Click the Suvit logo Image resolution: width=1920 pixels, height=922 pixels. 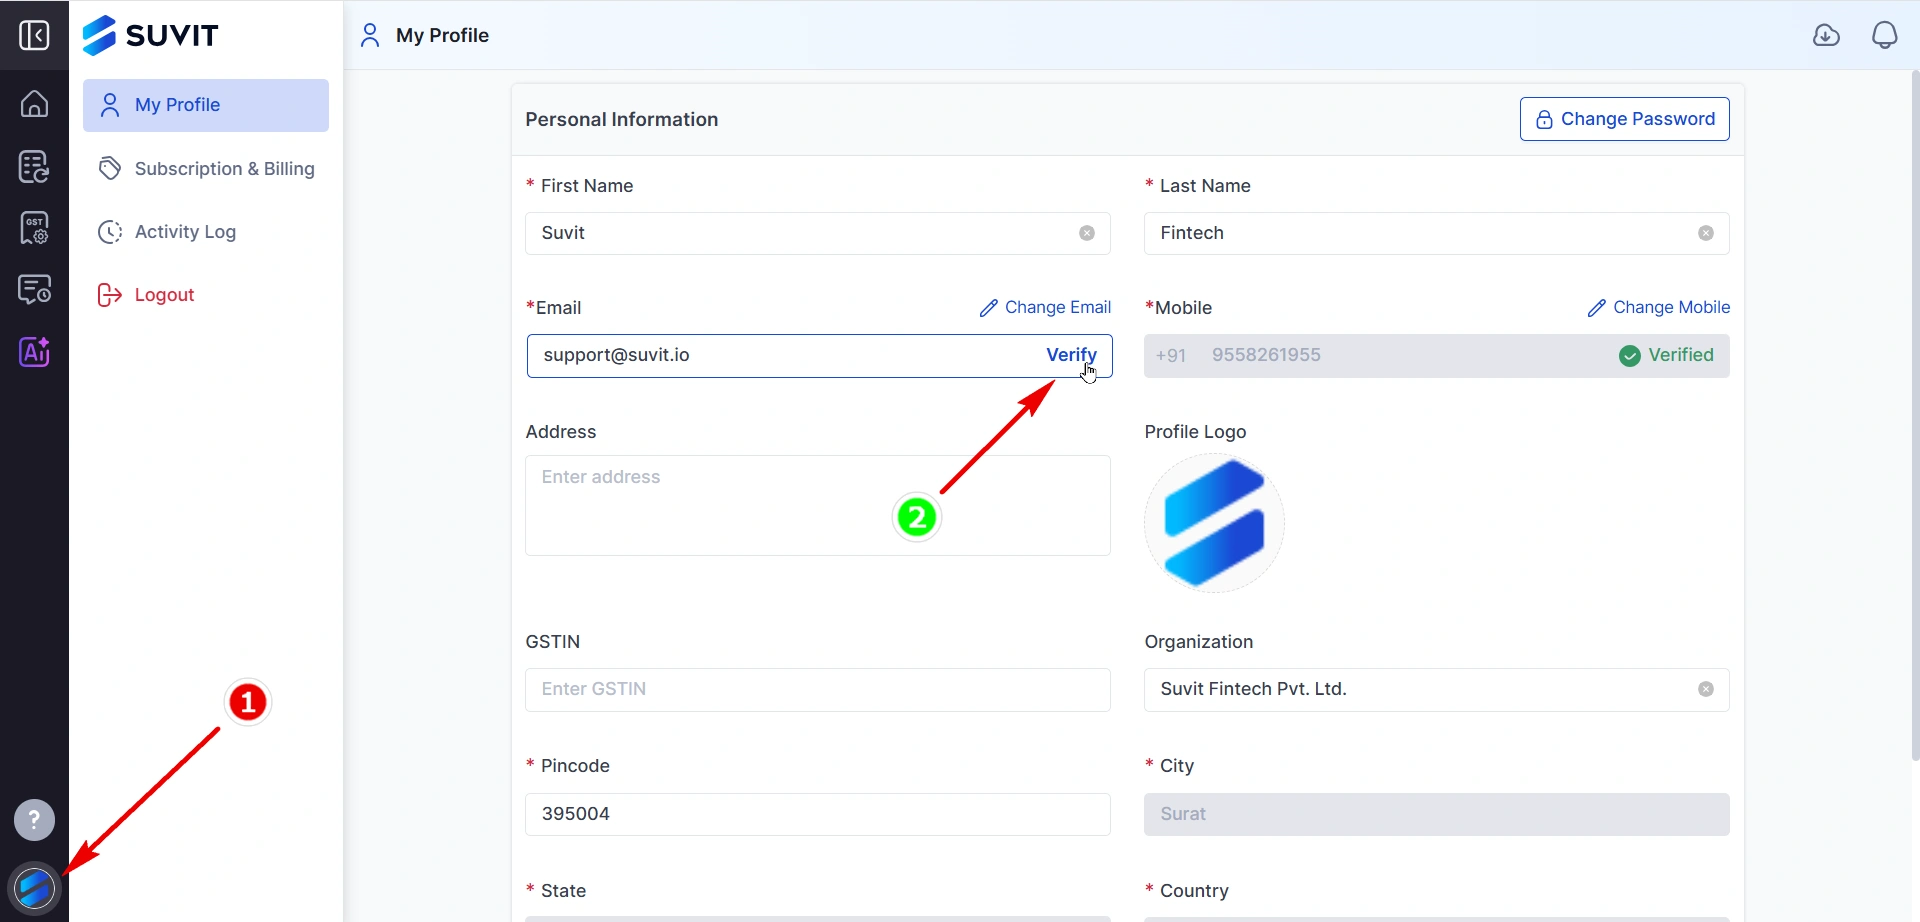(x=150, y=35)
